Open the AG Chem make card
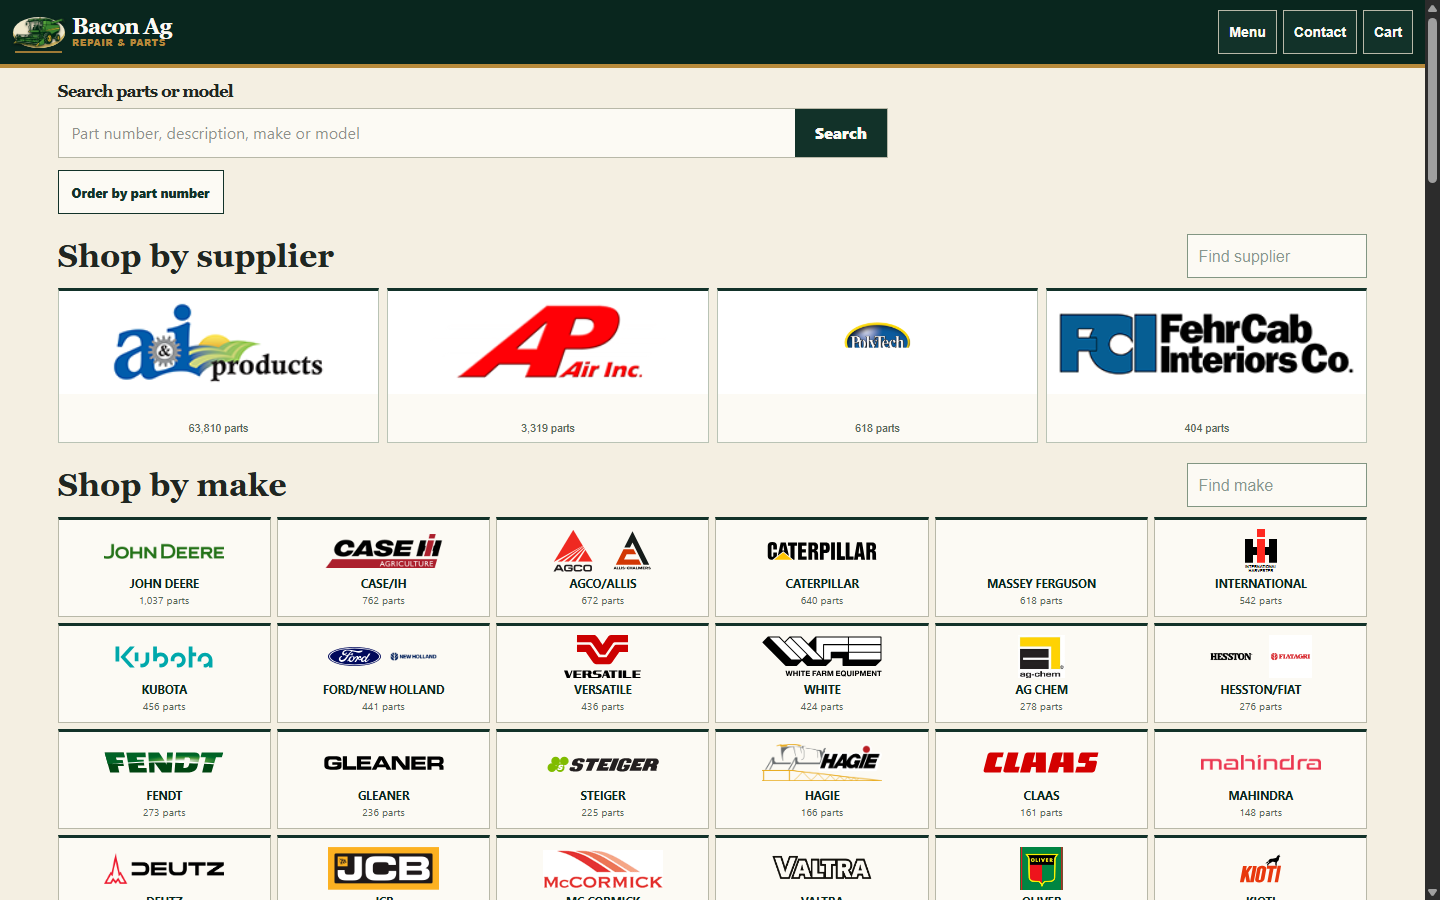The image size is (1440, 900). coord(1041,673)
